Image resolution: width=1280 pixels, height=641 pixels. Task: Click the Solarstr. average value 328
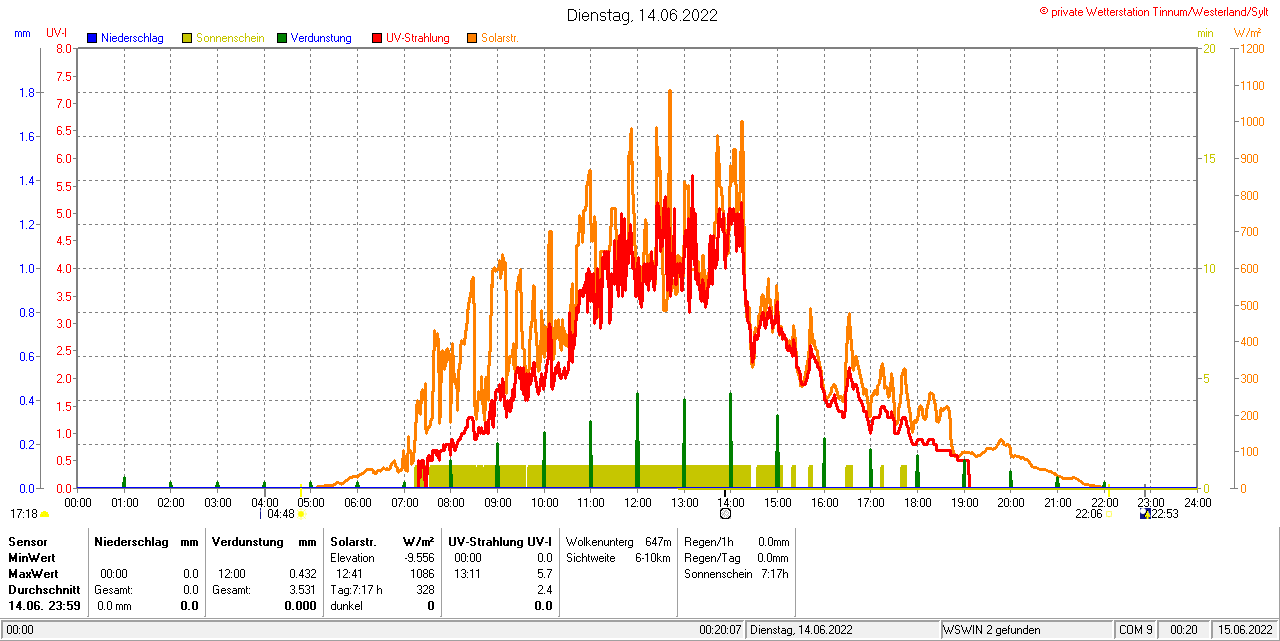click(426, 590)
